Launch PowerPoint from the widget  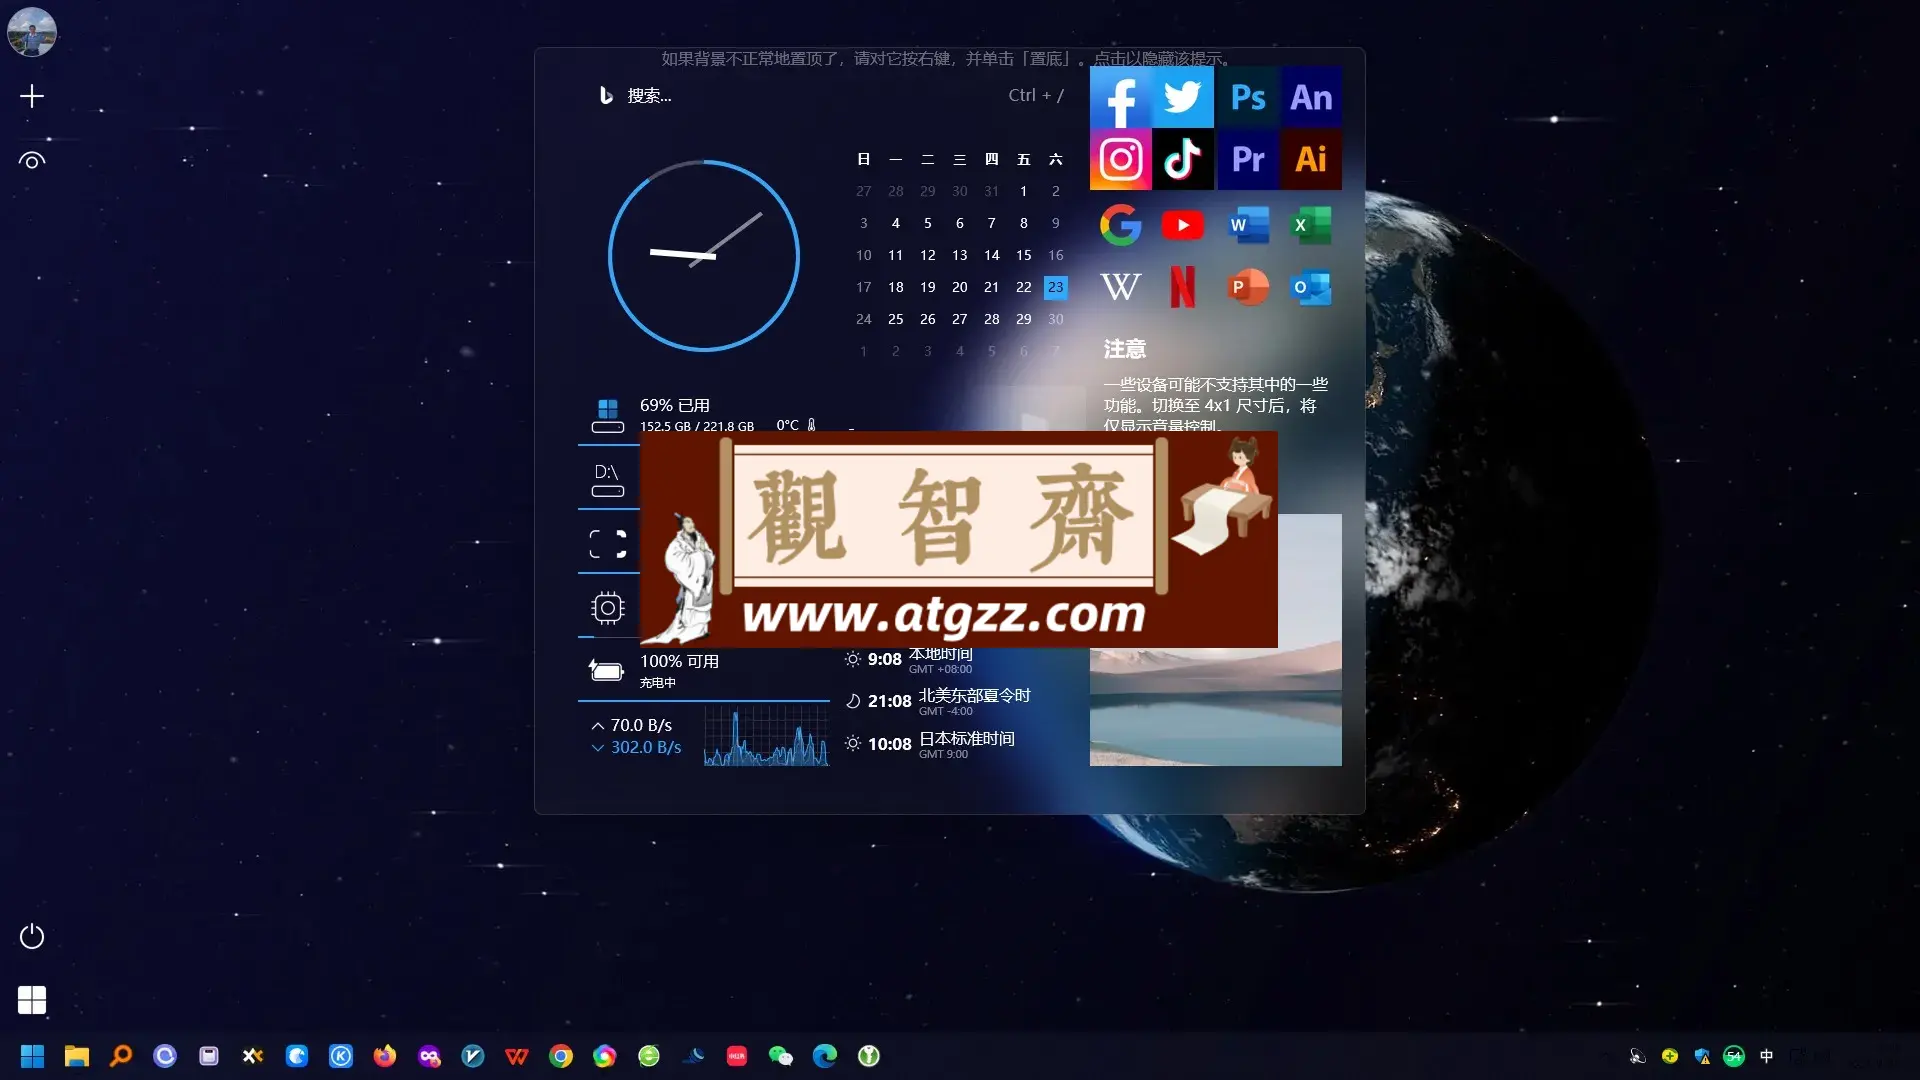(x=1248, y=287)
